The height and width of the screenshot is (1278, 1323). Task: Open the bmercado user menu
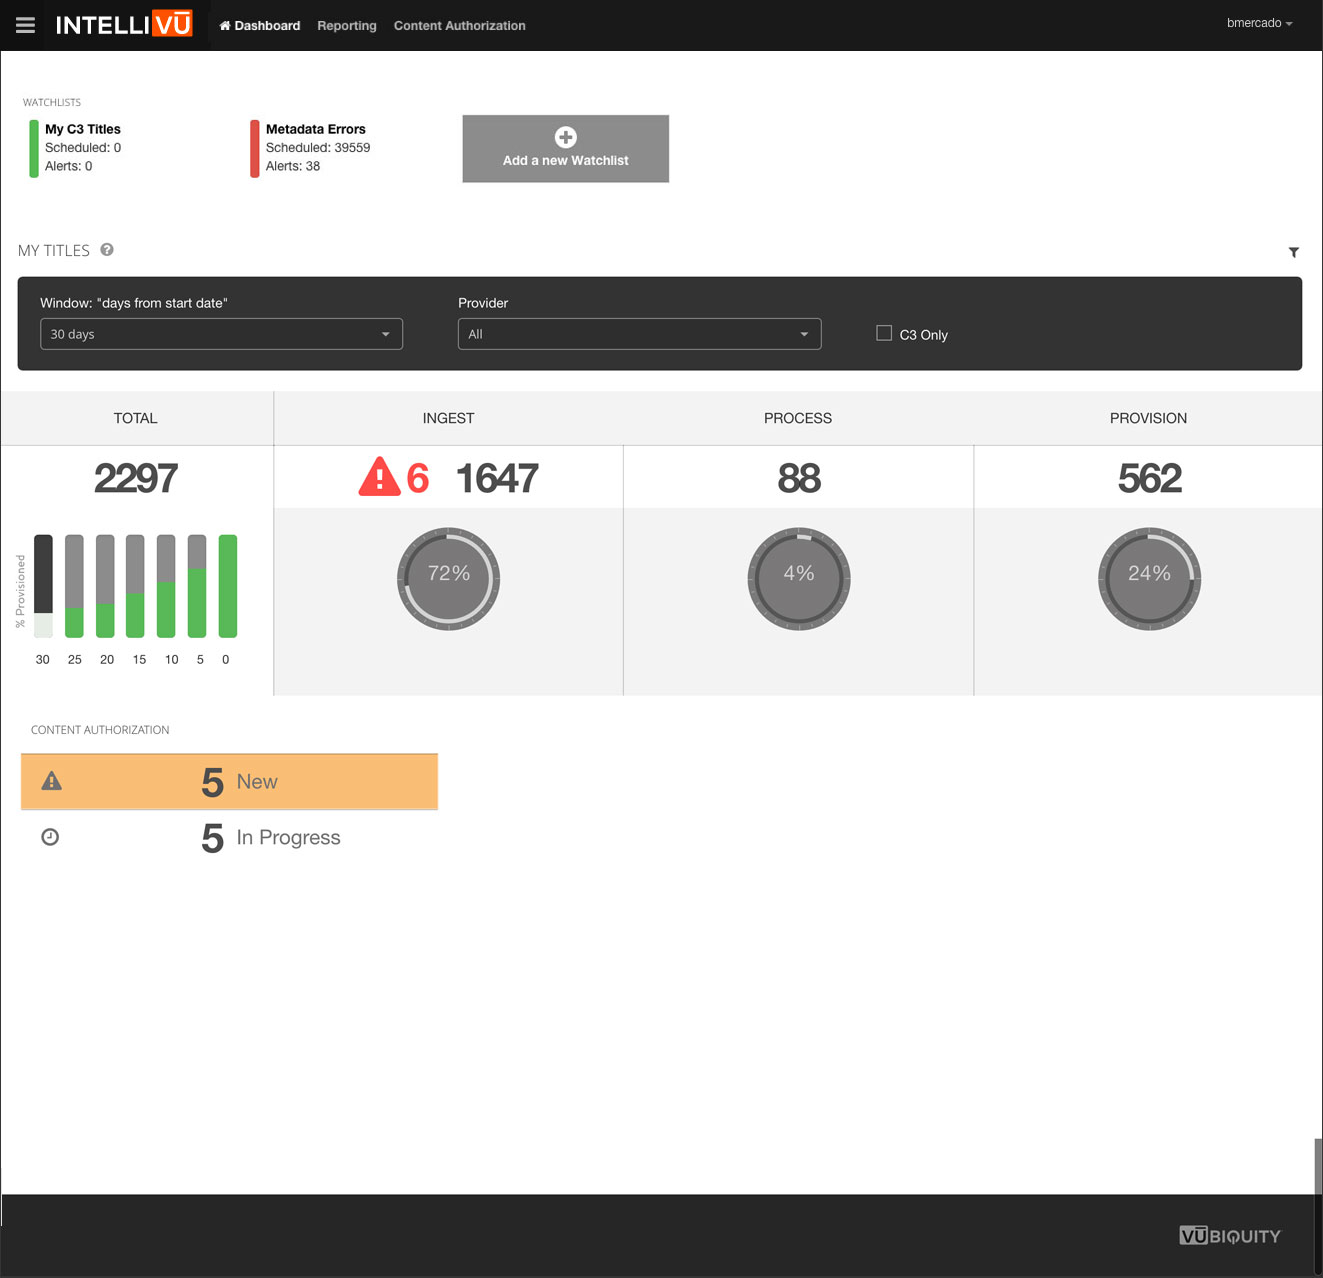1259,23
